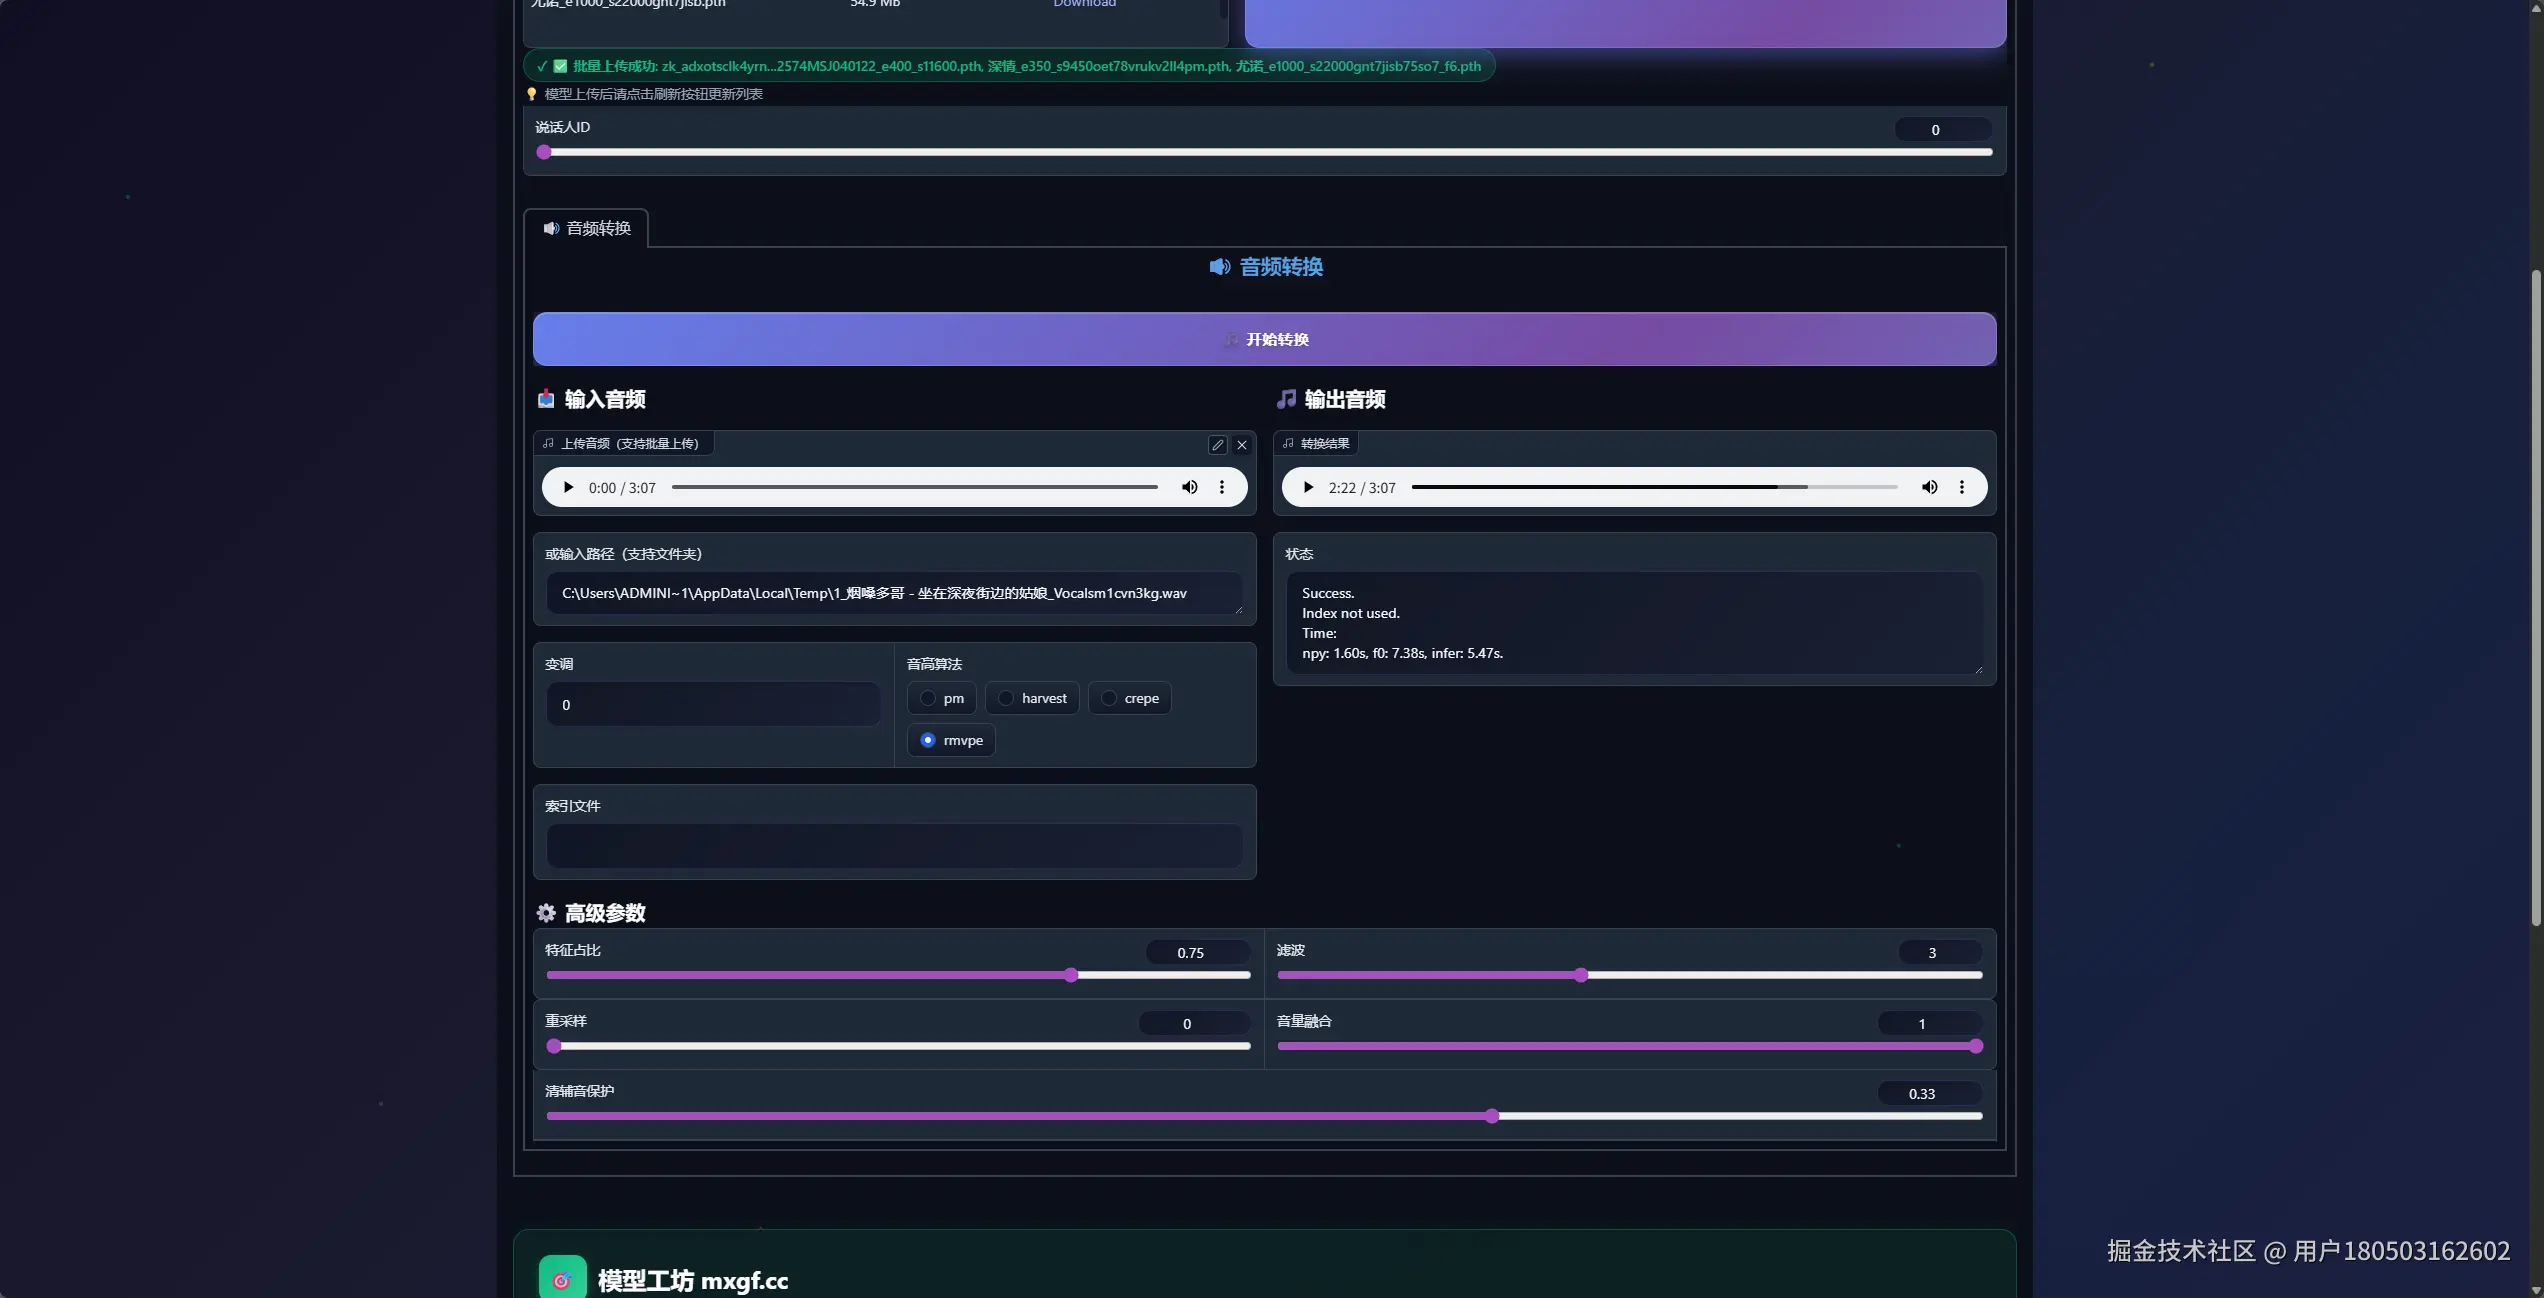Click the 或输入路径 text field
Image resolution: width=2544 pixels, height=1298 pixels.
pos(894,594)
